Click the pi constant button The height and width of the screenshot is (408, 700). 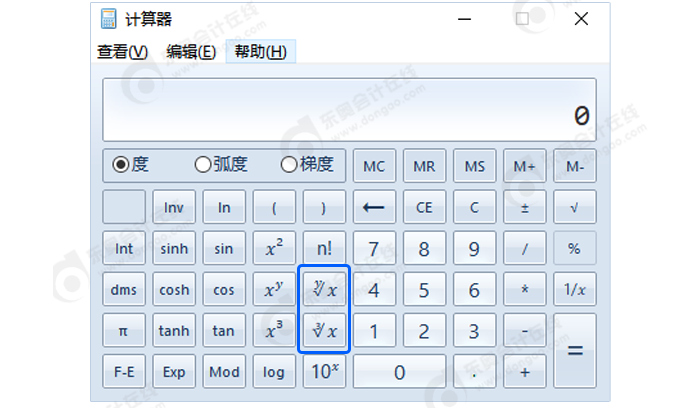coord(124,331)
